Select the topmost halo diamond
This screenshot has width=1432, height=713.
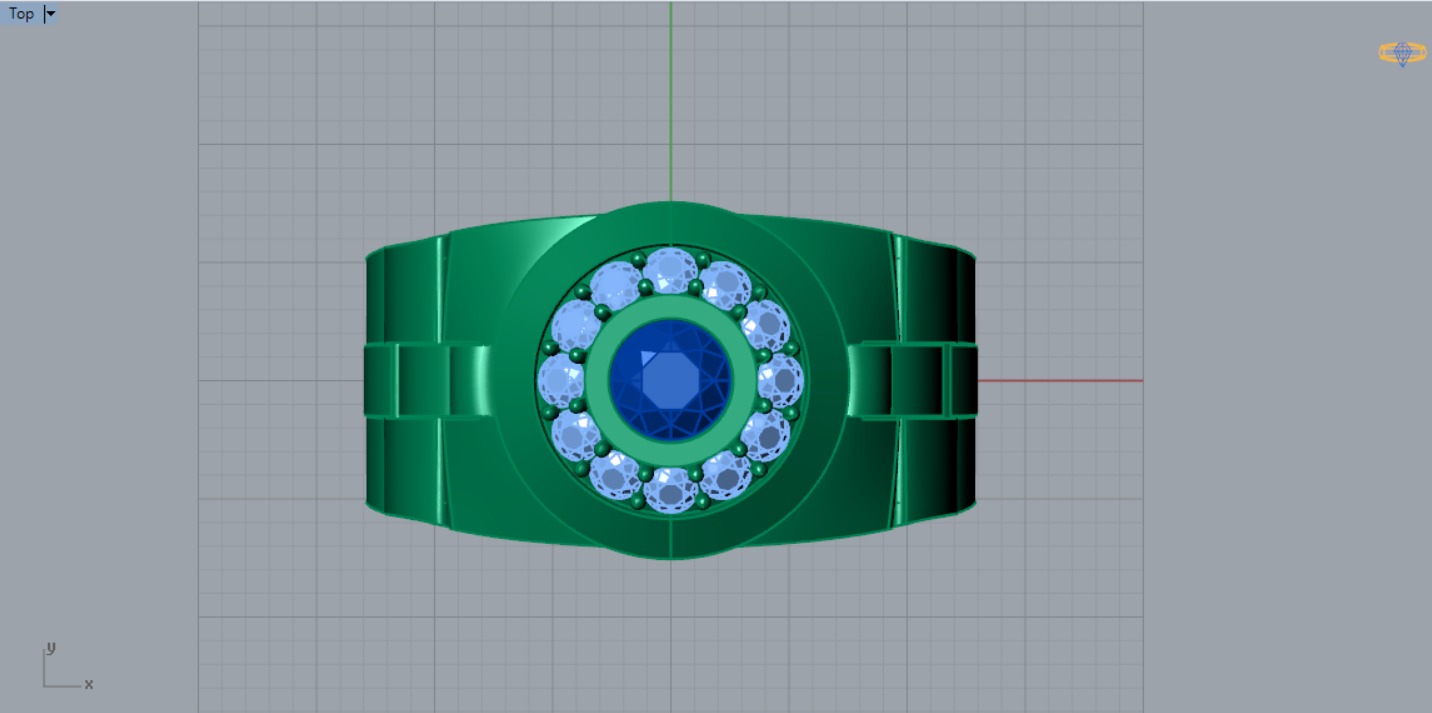click(x=670, y=271)
